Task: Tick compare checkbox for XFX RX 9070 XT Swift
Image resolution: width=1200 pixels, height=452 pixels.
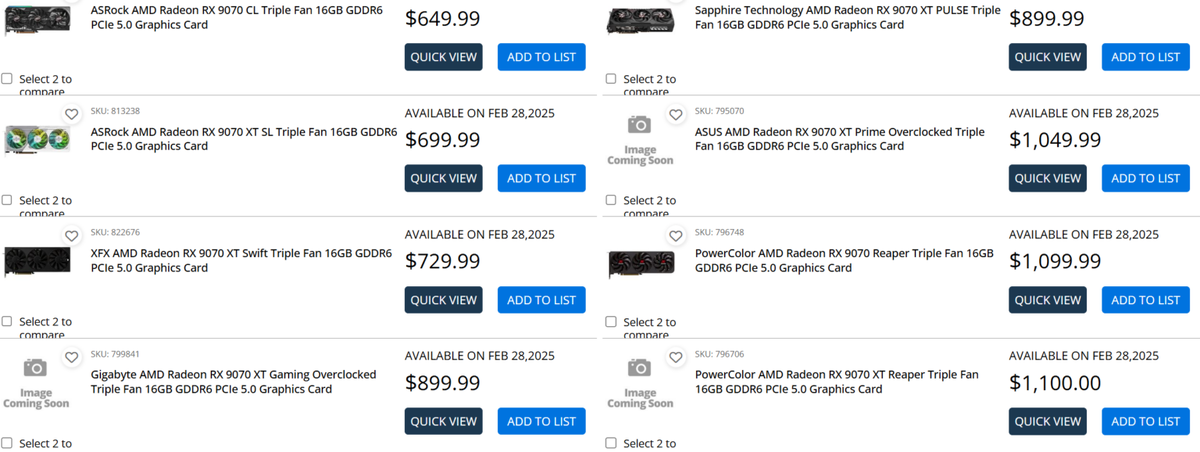Action: (7, 321)
